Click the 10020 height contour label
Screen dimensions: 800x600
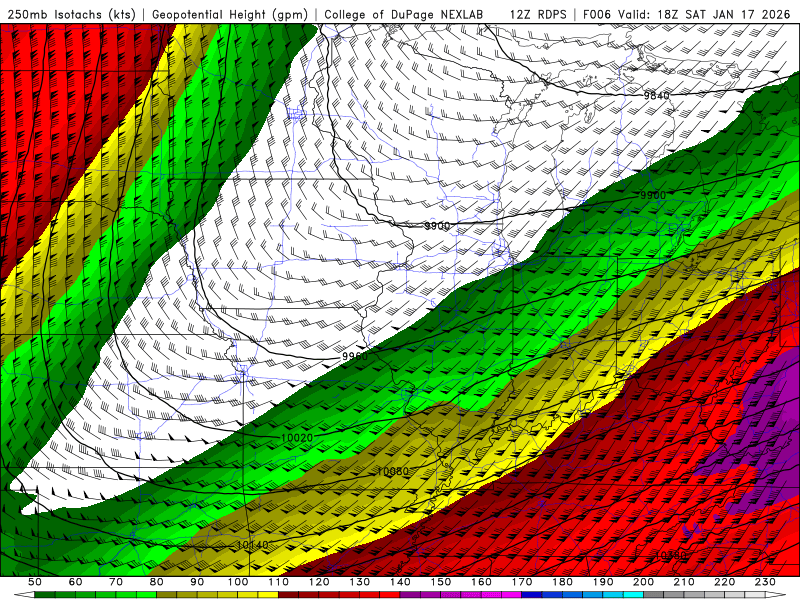[x=297, y=438]
